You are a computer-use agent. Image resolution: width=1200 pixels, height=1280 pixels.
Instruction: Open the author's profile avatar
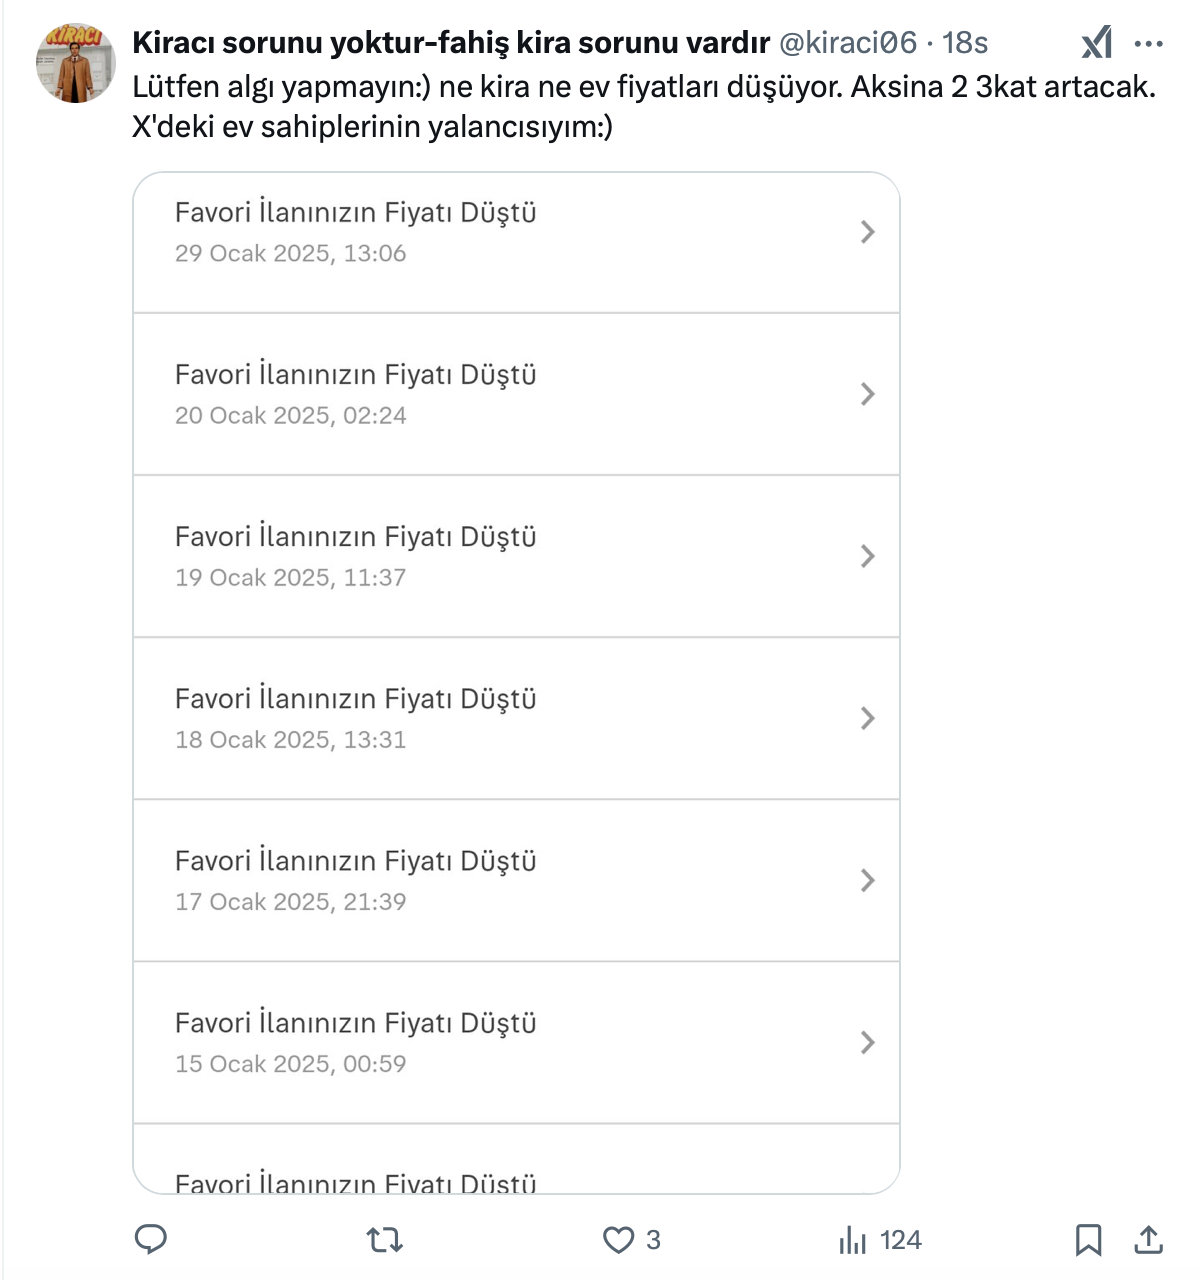tap(76, 63)
